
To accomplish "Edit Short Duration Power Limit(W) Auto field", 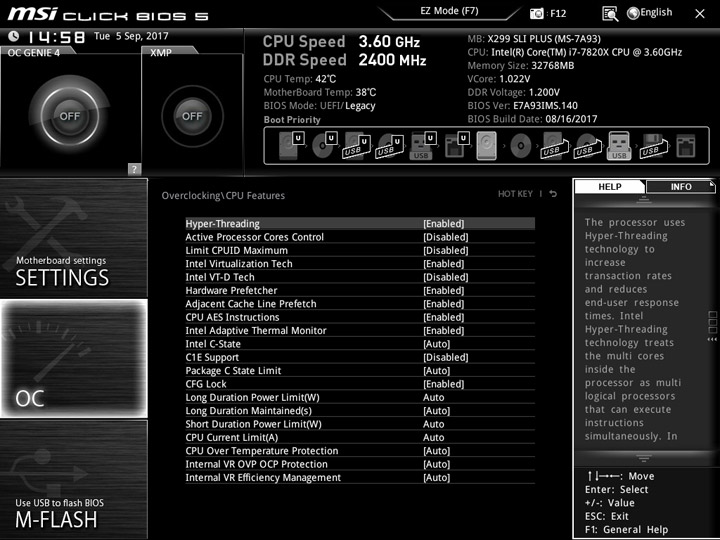I will [x=433, y=424].
